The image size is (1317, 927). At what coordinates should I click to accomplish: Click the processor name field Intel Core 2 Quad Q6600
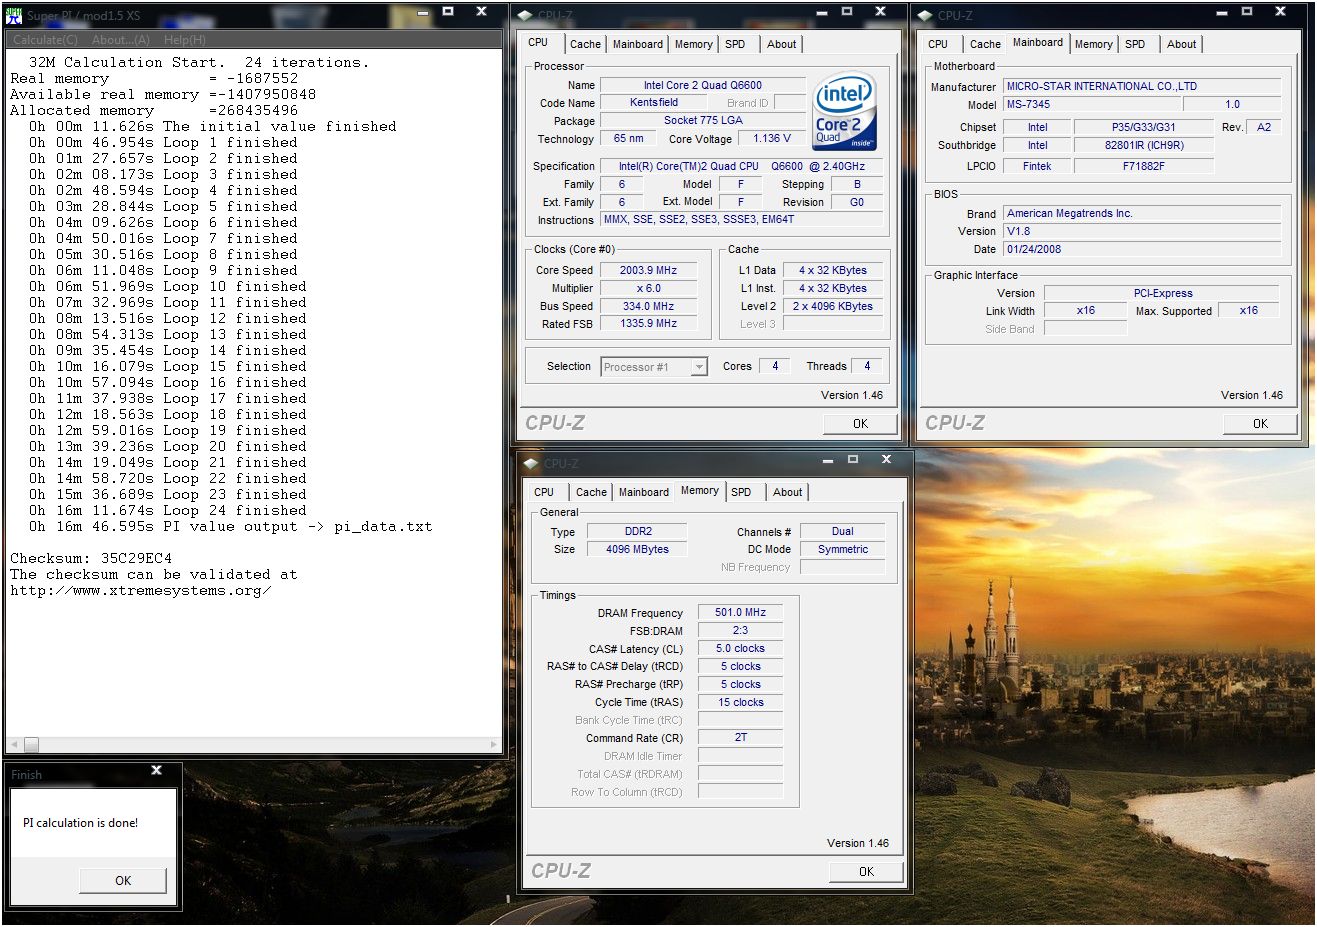703,85
